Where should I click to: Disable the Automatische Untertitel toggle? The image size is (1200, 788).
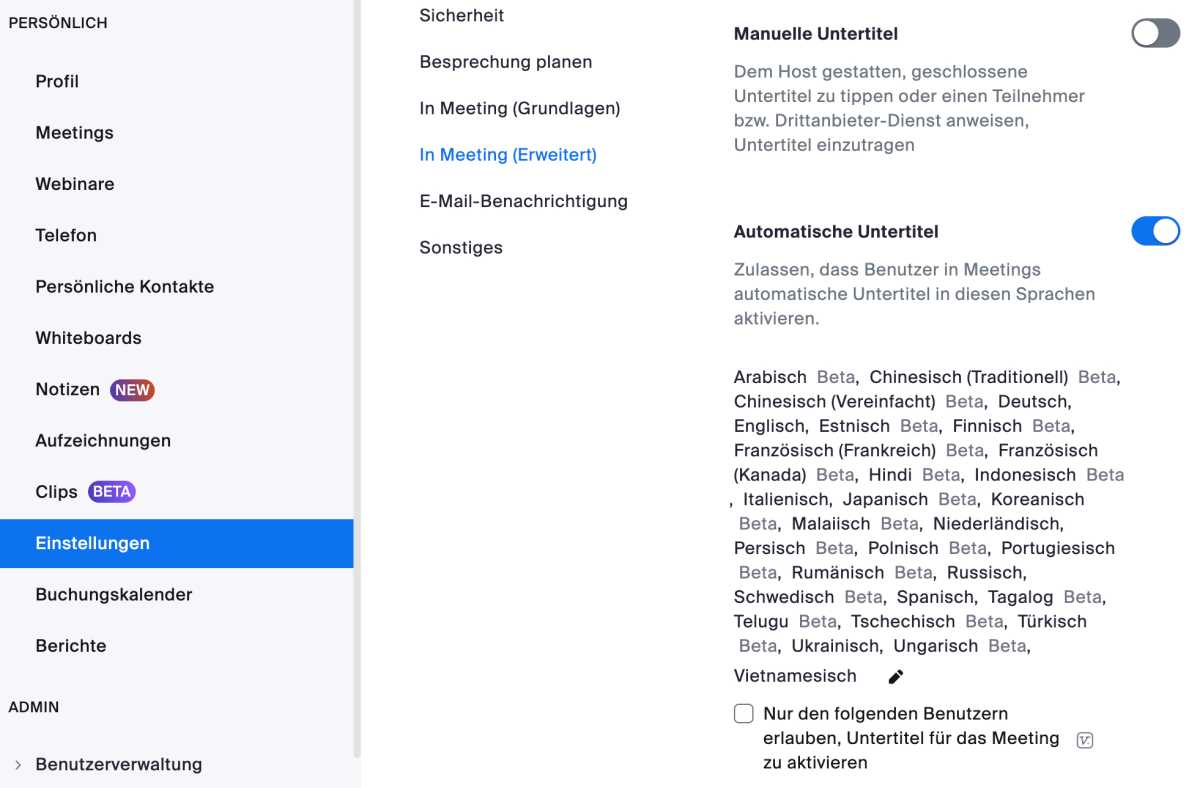tap(1156, 232)
